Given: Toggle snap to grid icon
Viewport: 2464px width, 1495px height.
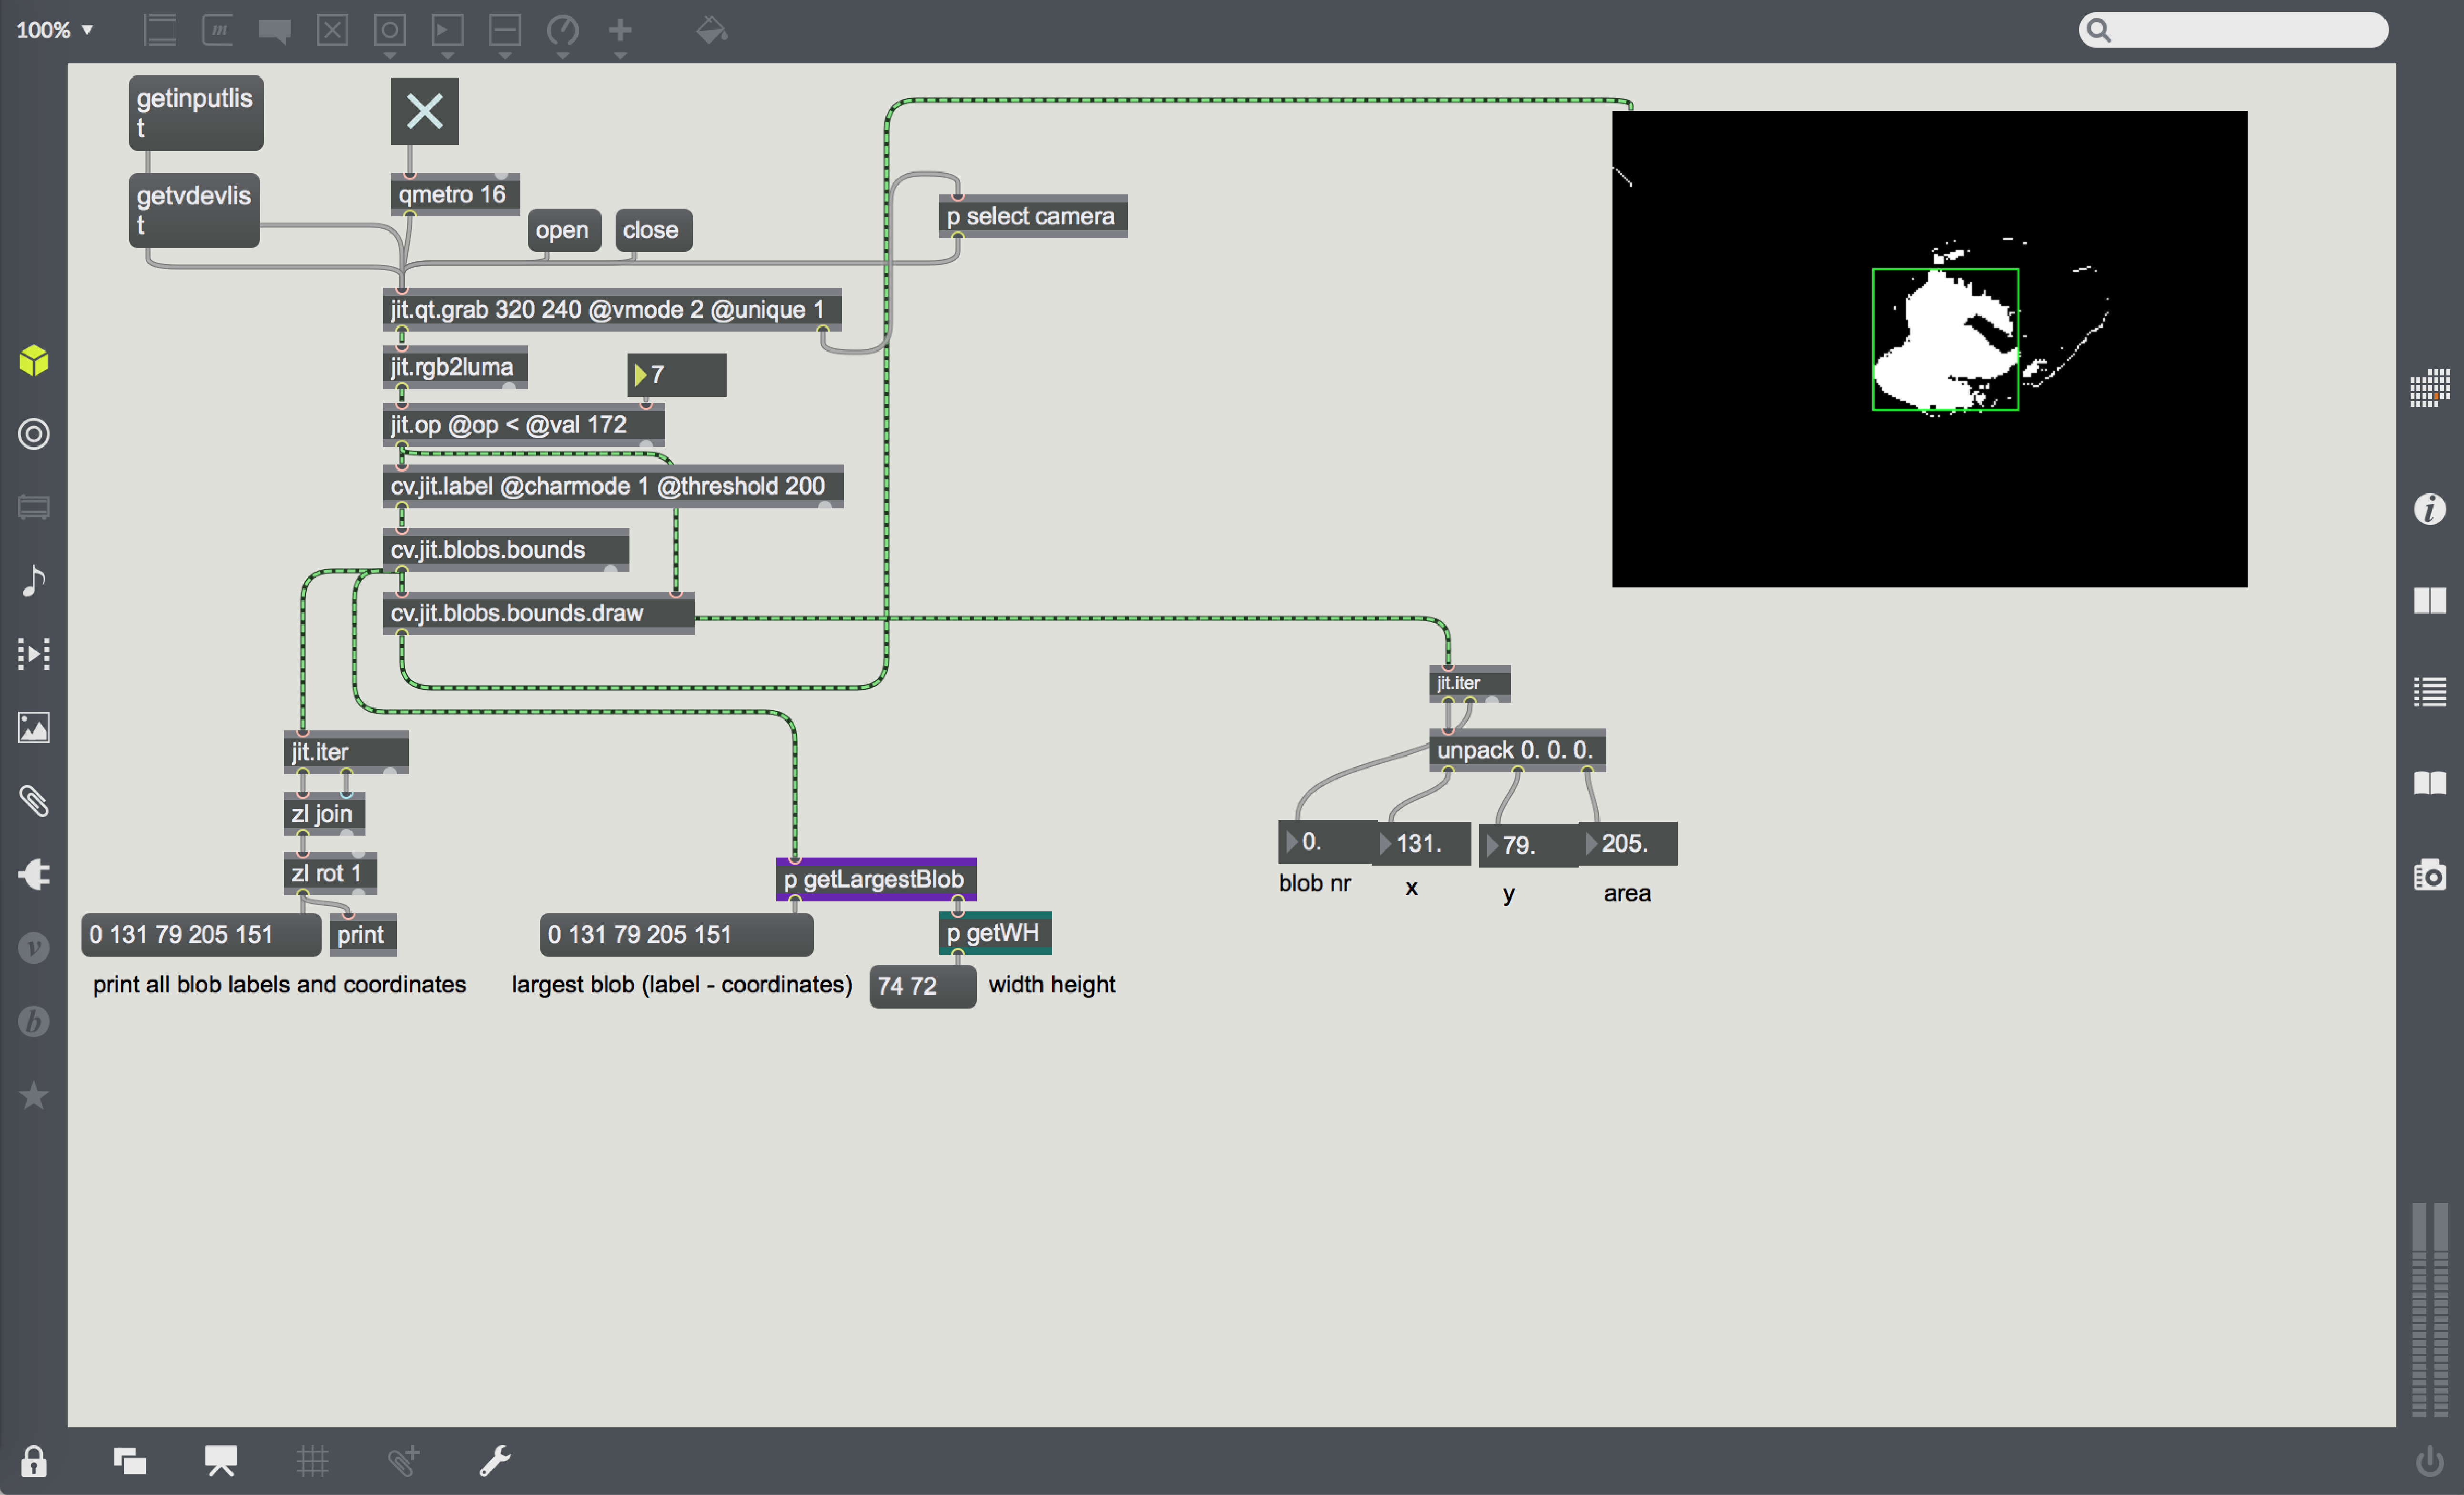Looking at the screenshot, I should click(x=404, y=1461).
